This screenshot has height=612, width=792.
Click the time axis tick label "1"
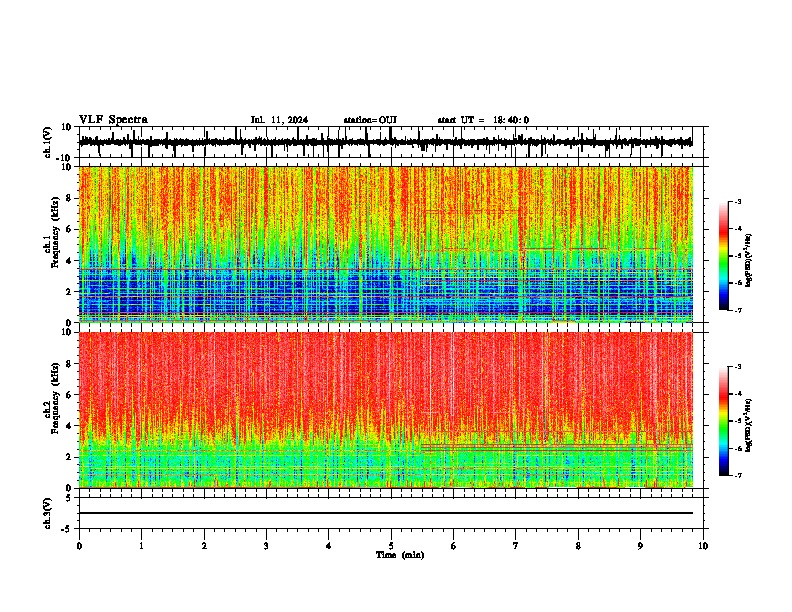[141, 546]
